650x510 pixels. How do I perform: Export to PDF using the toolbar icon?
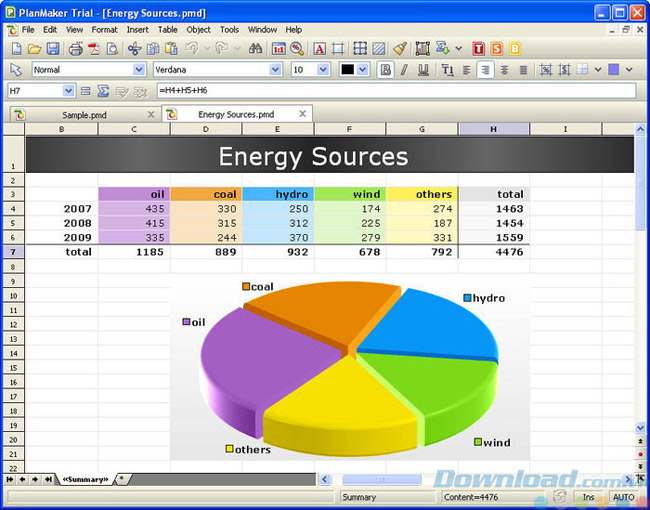[93, 48]
